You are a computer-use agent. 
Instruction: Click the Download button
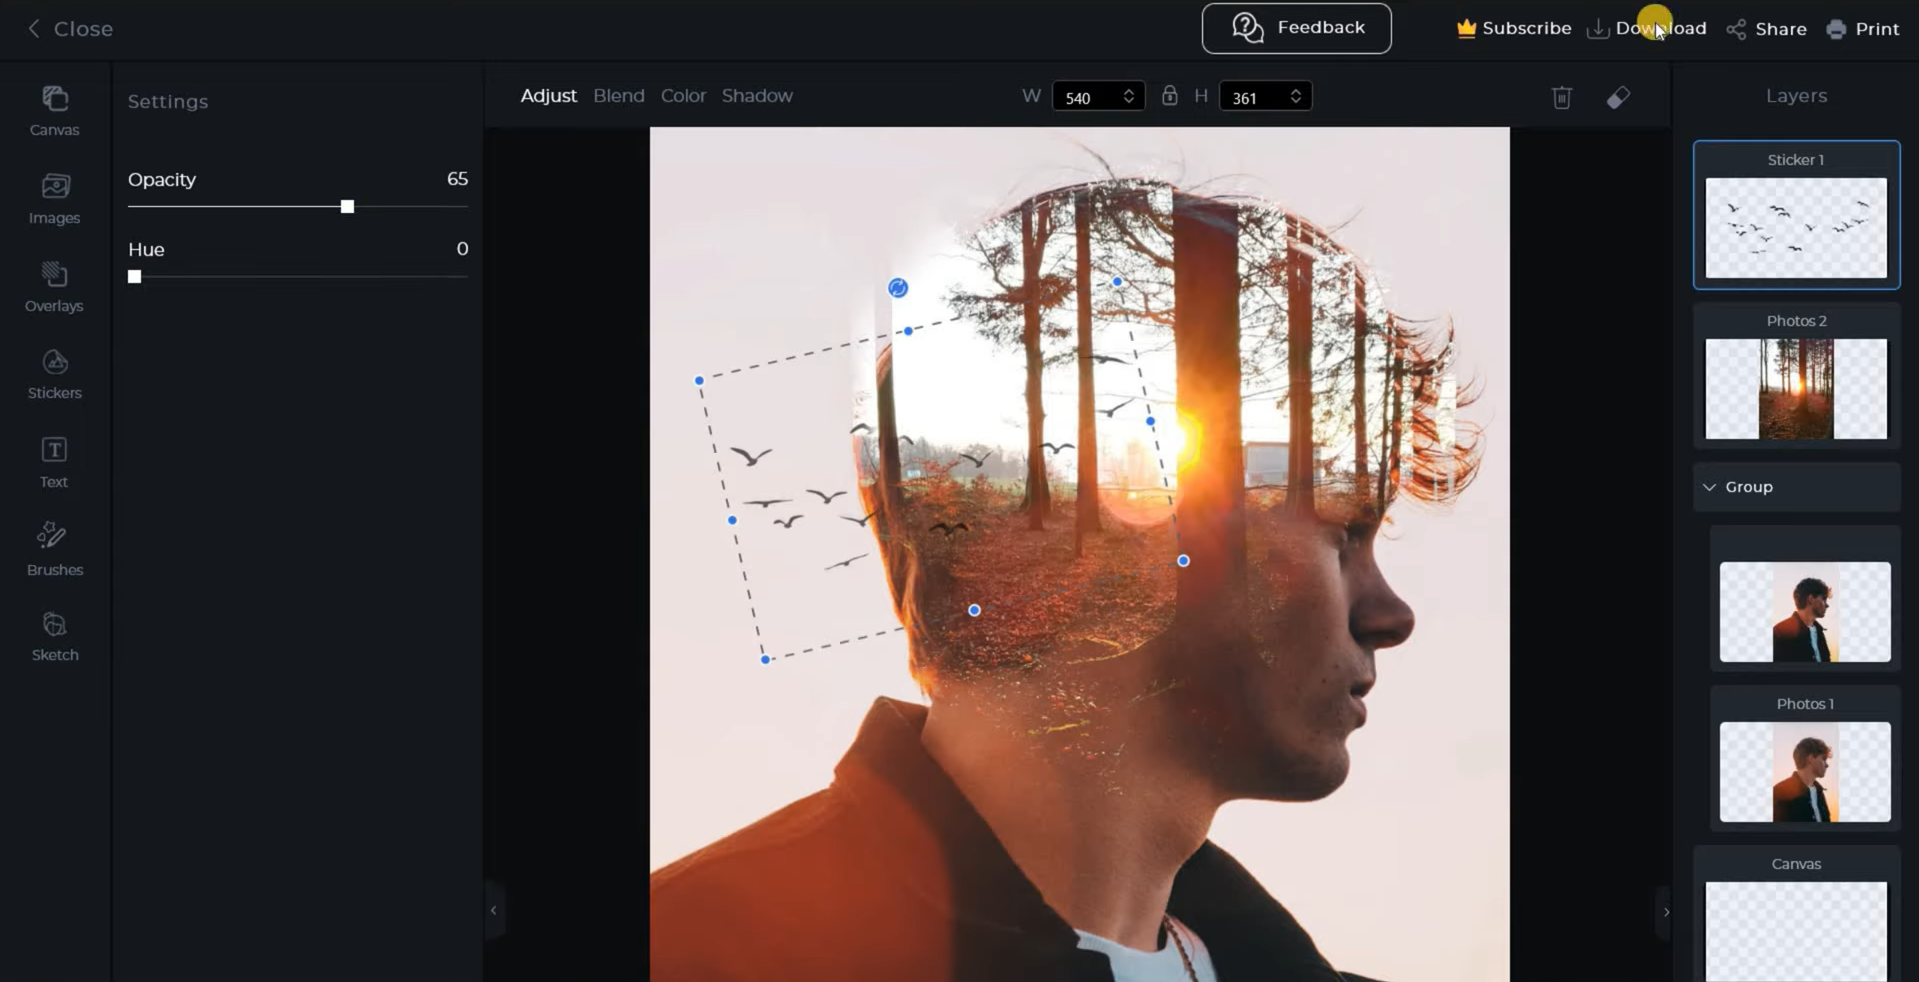tap(1646, 29)
